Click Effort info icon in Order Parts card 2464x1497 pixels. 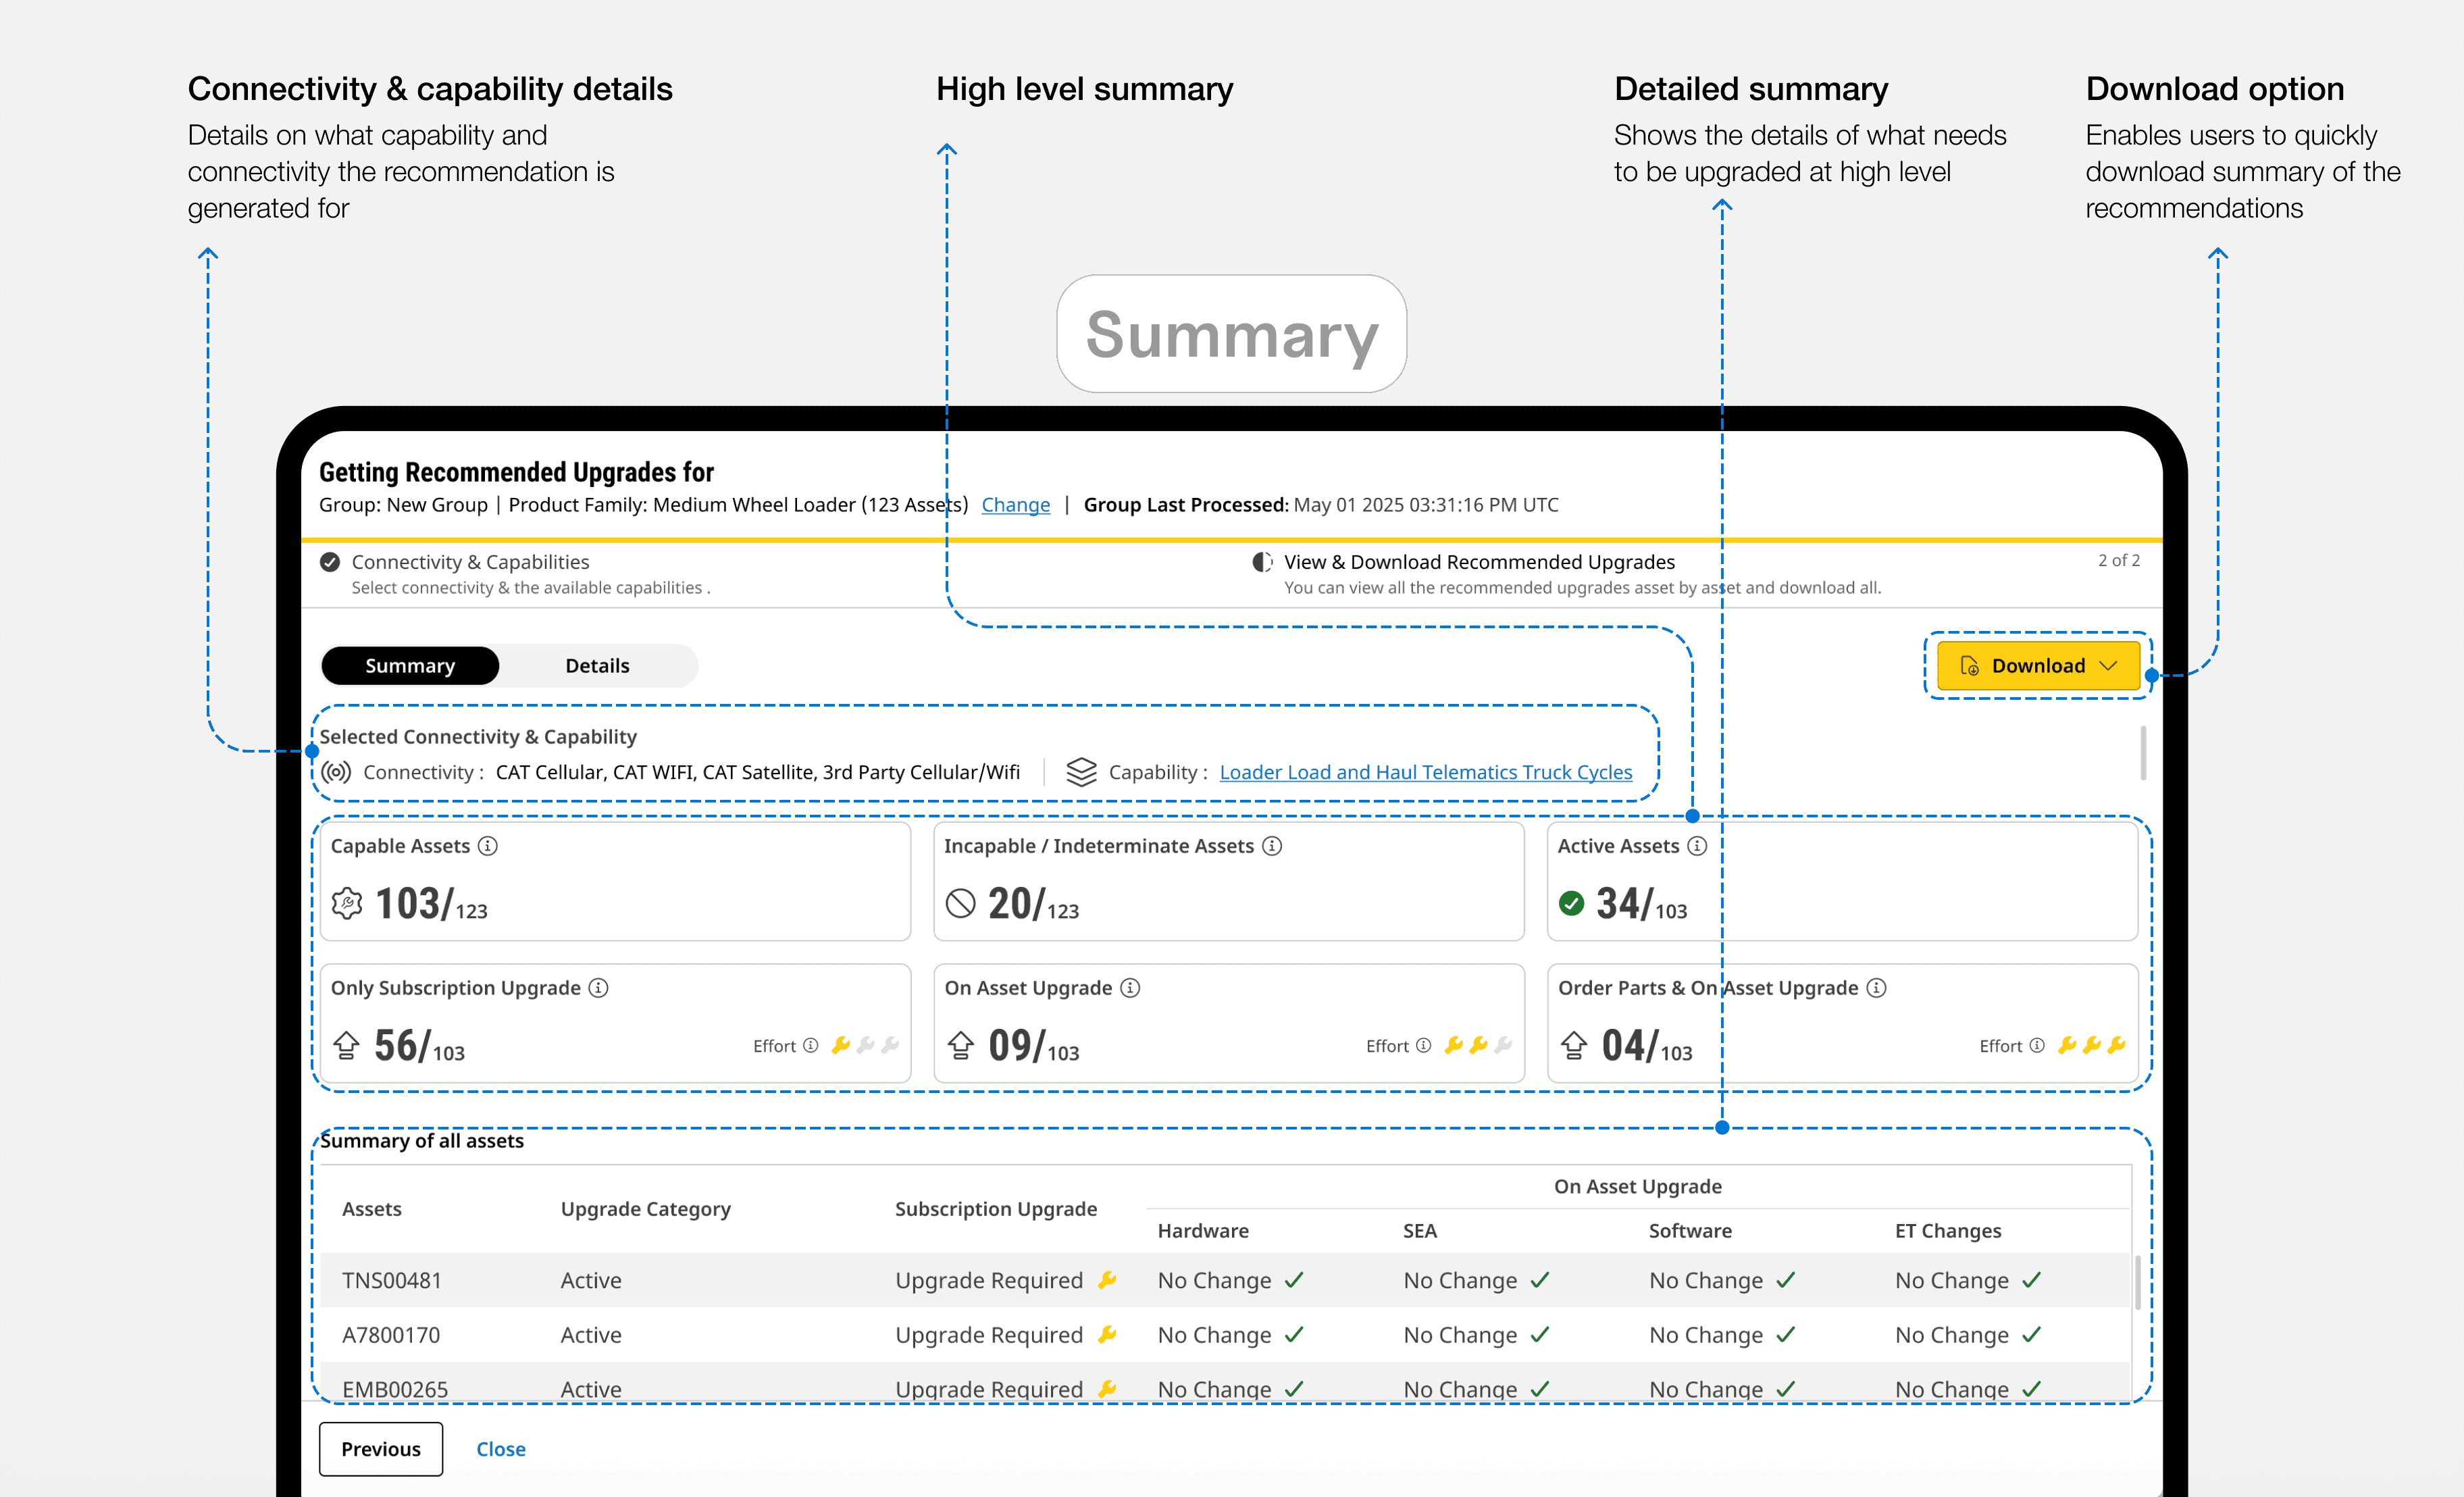[2037, 1045]
